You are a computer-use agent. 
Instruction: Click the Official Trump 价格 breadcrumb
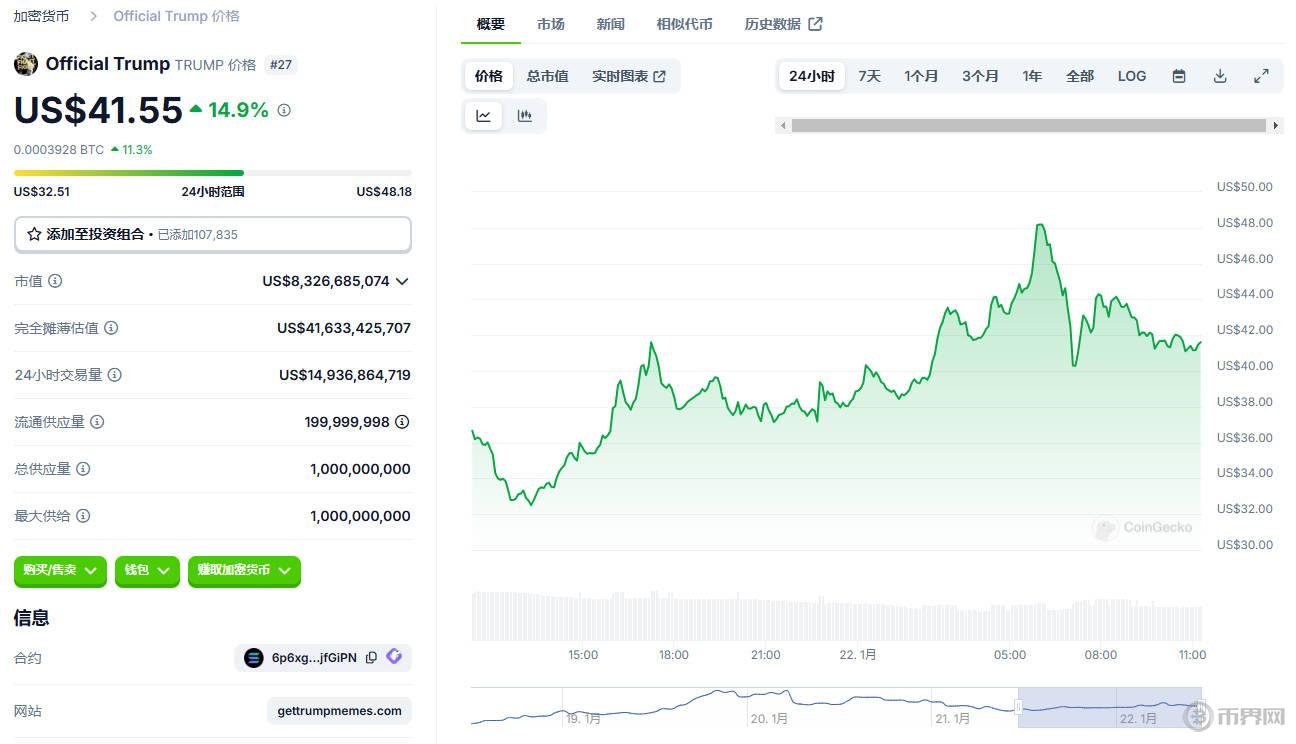(x=176, y=16)
